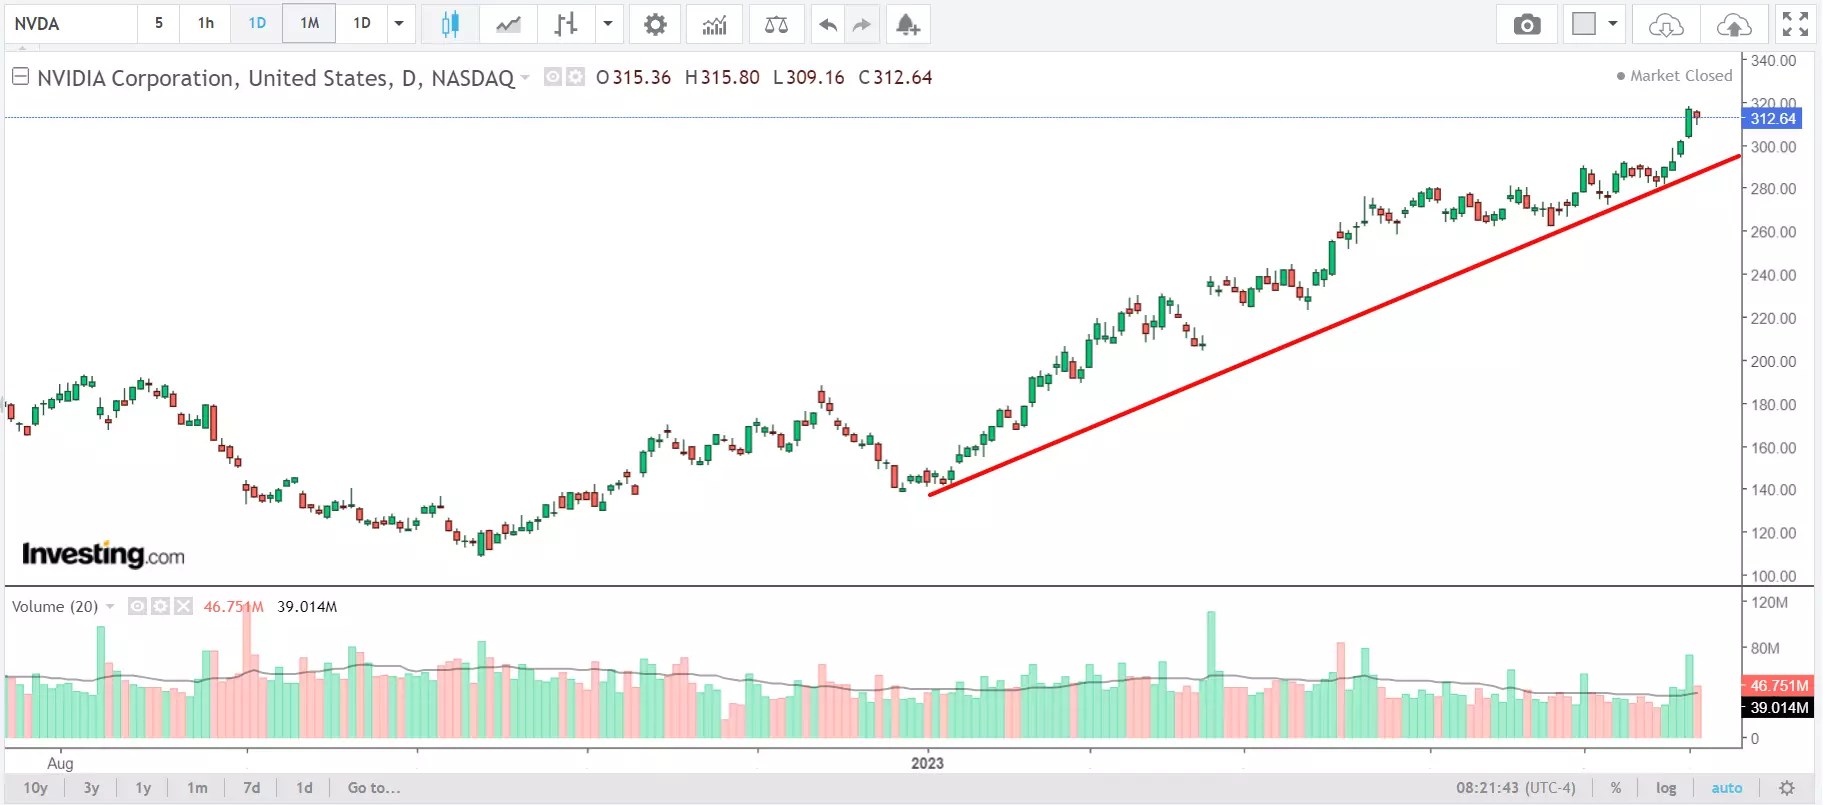This screenshot has width=1823, height=805.
Task: Redo the last chart action
Action: 862,24
